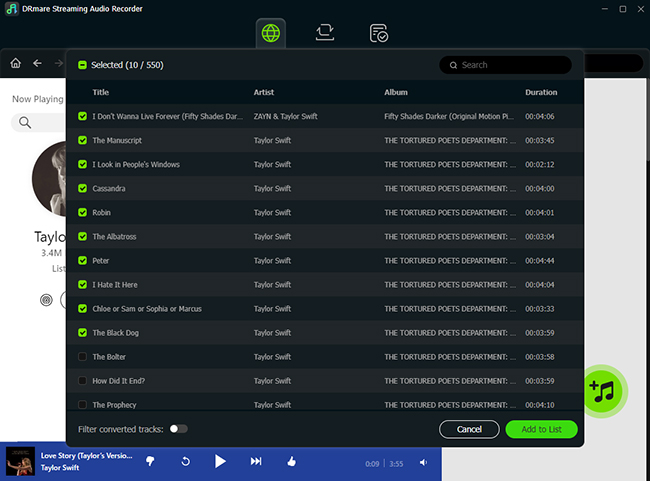The image size is (650, 481).
Task: Like the current song with thumbs up
Action: pos(291,461)
